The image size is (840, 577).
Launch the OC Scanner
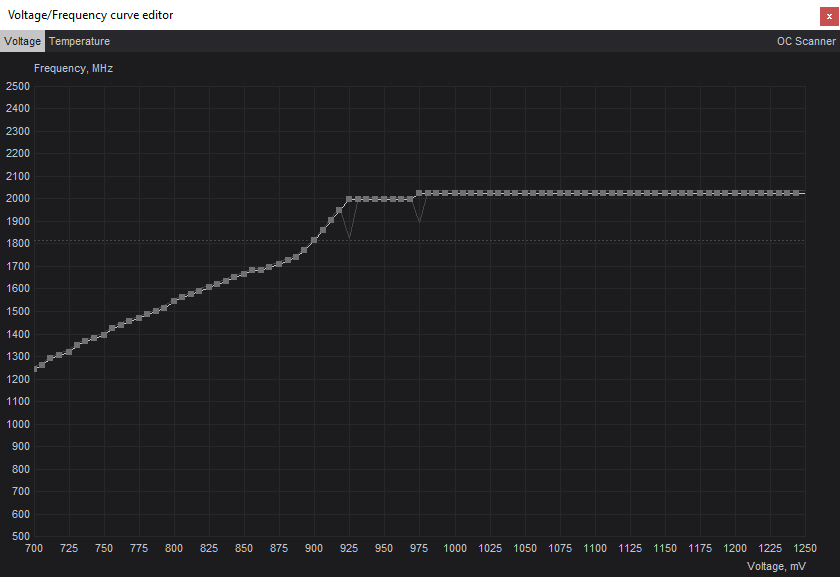click(x=806, y=41)
